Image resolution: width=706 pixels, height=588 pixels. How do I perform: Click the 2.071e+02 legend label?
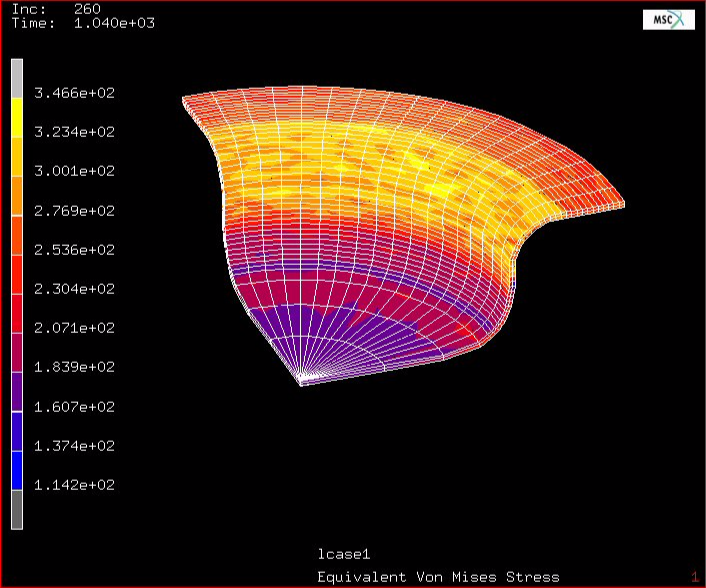[75, 328]
